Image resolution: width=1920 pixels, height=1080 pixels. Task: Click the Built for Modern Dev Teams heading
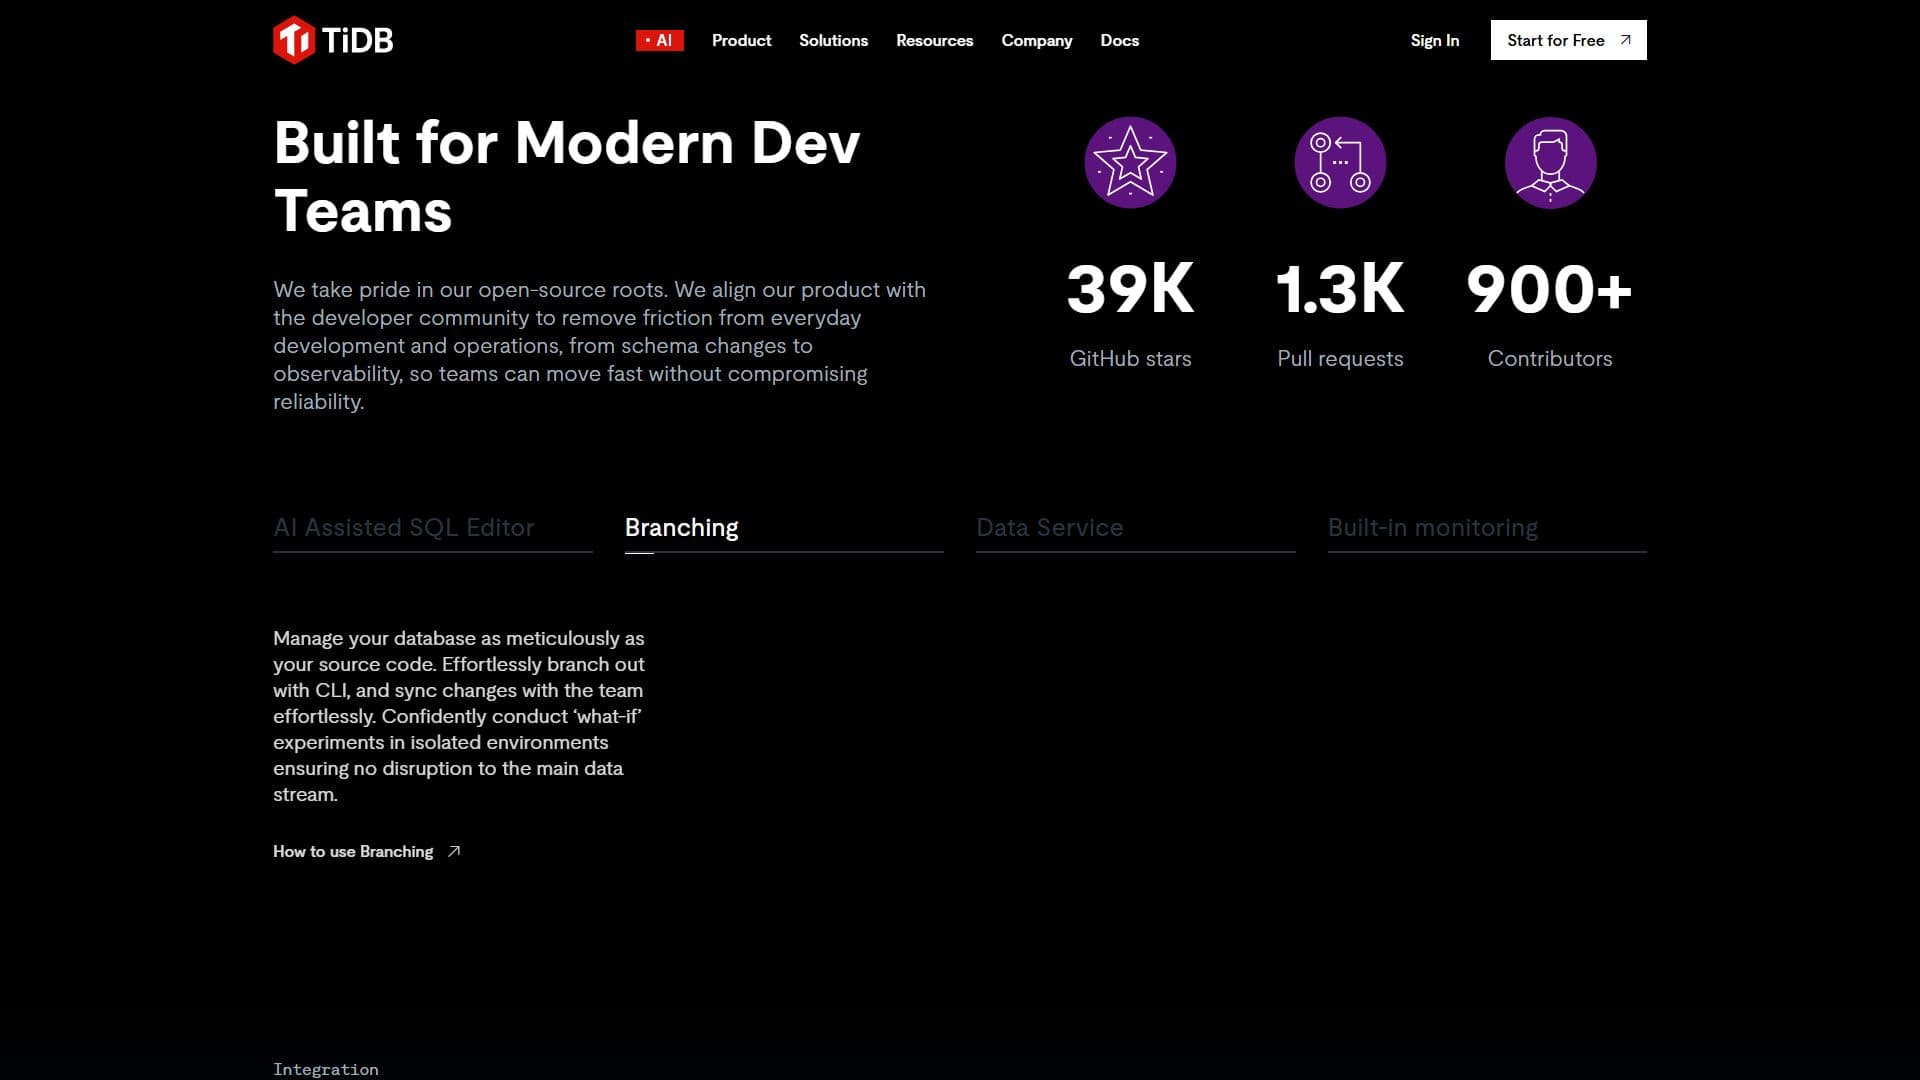coord(566,177)
